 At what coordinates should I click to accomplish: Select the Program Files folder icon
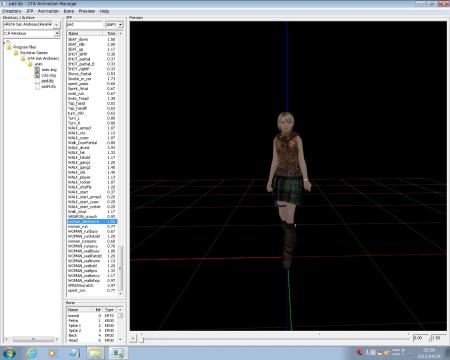[9, 47]
